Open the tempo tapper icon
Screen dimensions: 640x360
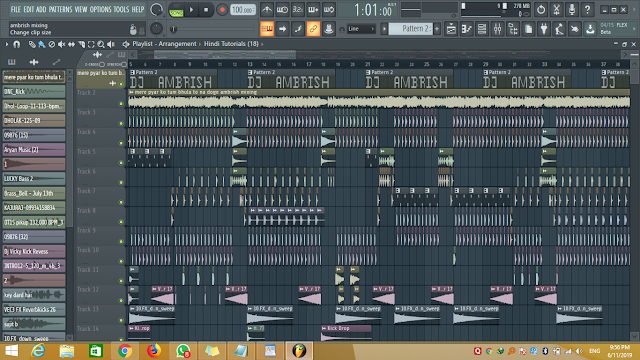(x=559, y=29)
